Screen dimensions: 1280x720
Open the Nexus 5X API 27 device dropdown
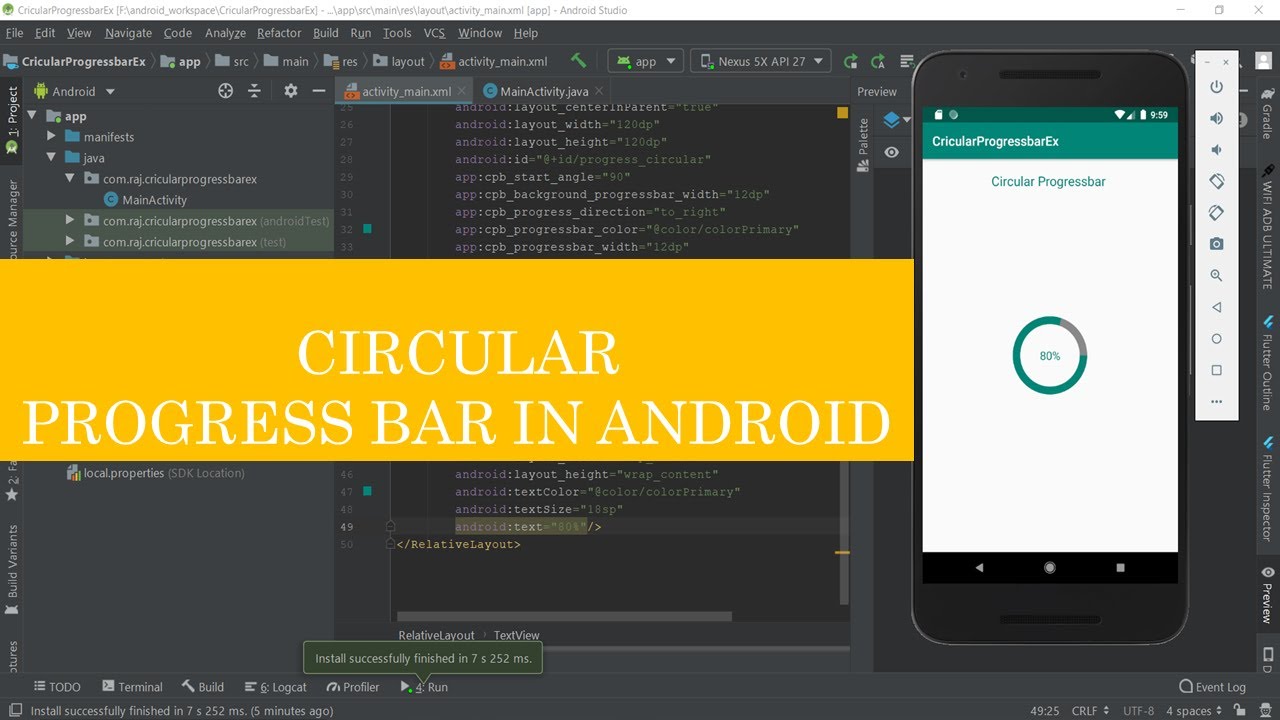click(761, 61)
